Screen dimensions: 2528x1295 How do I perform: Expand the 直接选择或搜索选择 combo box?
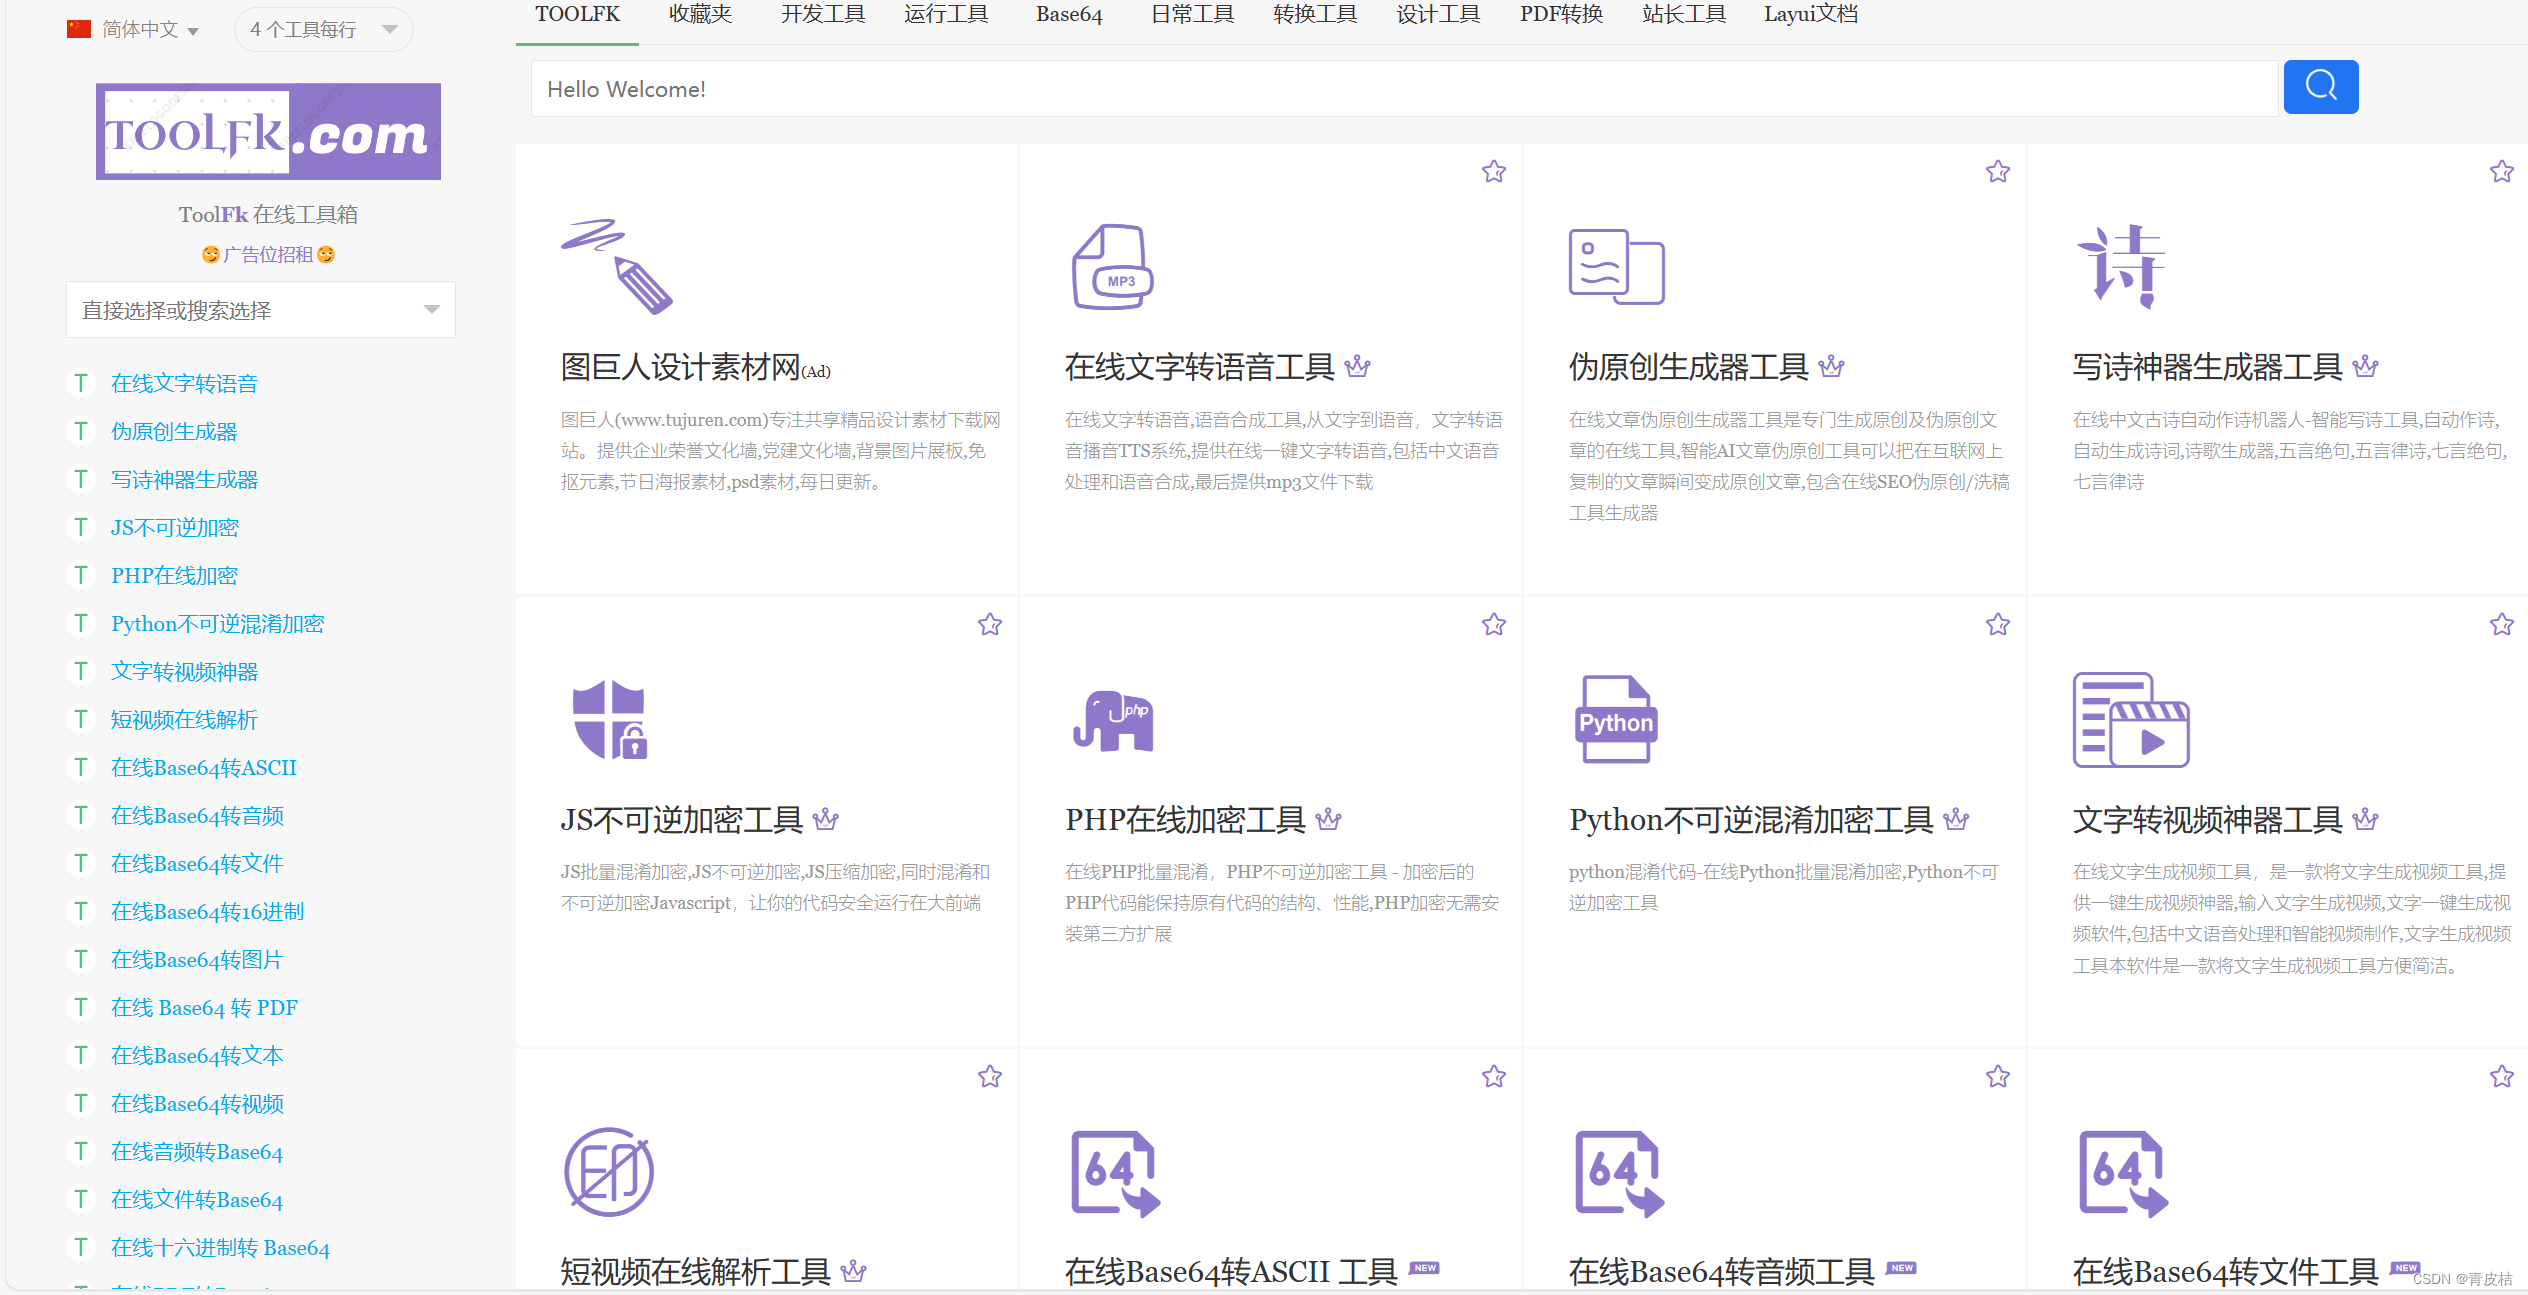tap(260, 310)
